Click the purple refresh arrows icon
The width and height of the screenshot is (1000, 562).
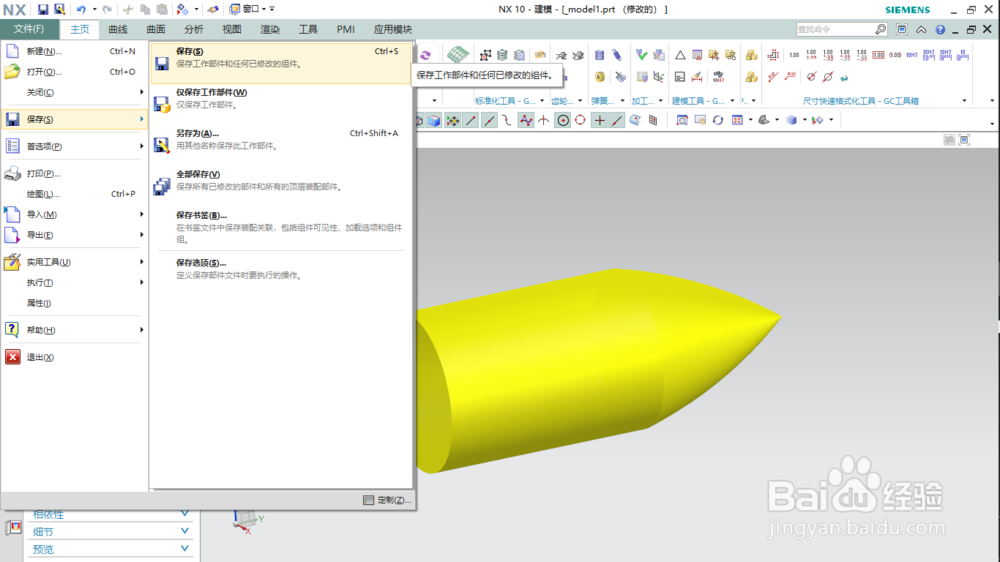click(425, 55)
